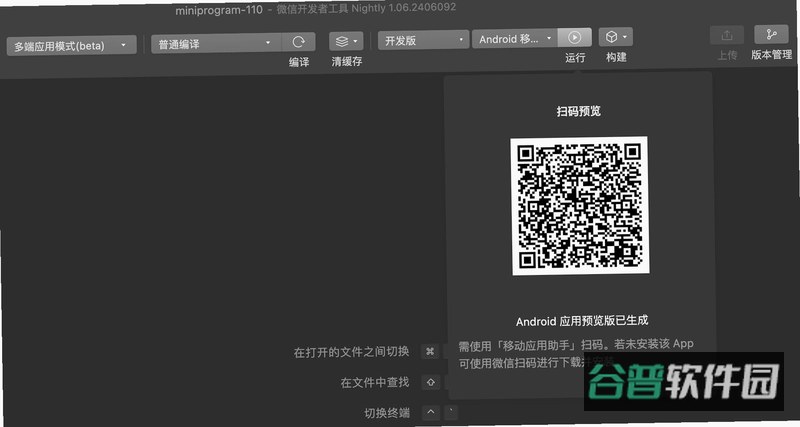Click the 上传 upload icon
The image size is (800, 427).
click(x=727, y=35)
